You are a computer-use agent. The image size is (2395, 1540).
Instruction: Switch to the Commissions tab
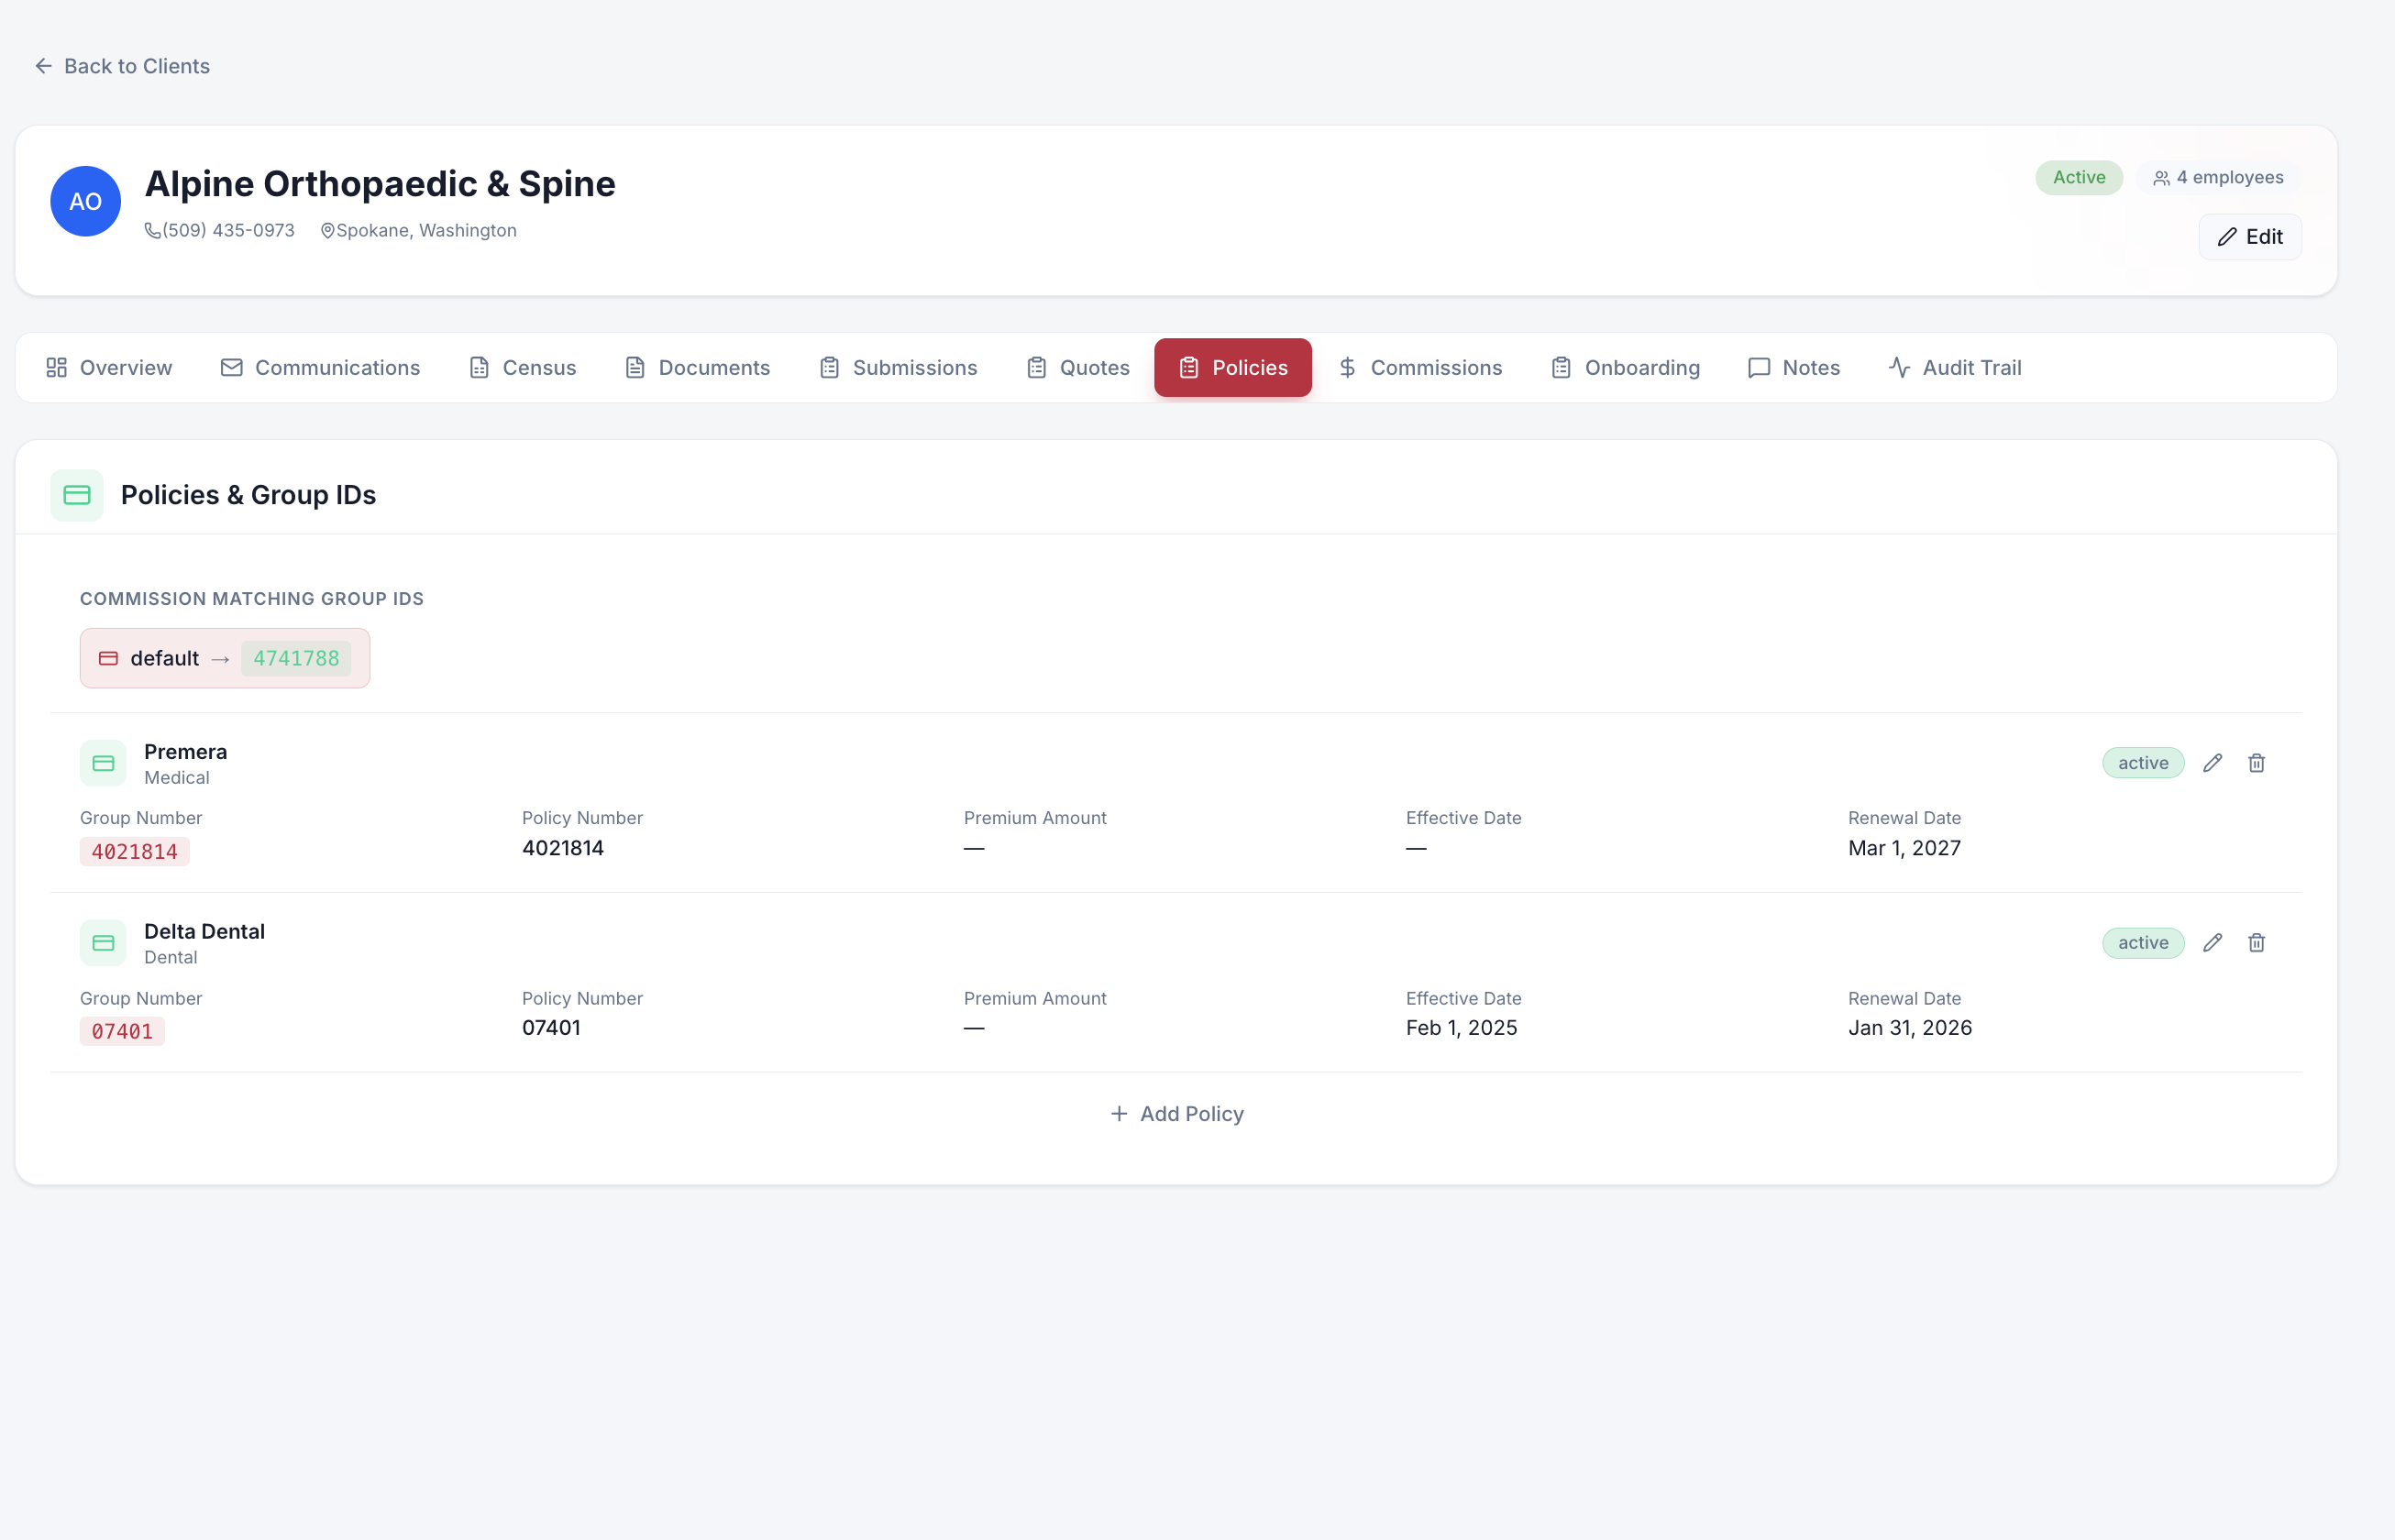(1420, 368)
